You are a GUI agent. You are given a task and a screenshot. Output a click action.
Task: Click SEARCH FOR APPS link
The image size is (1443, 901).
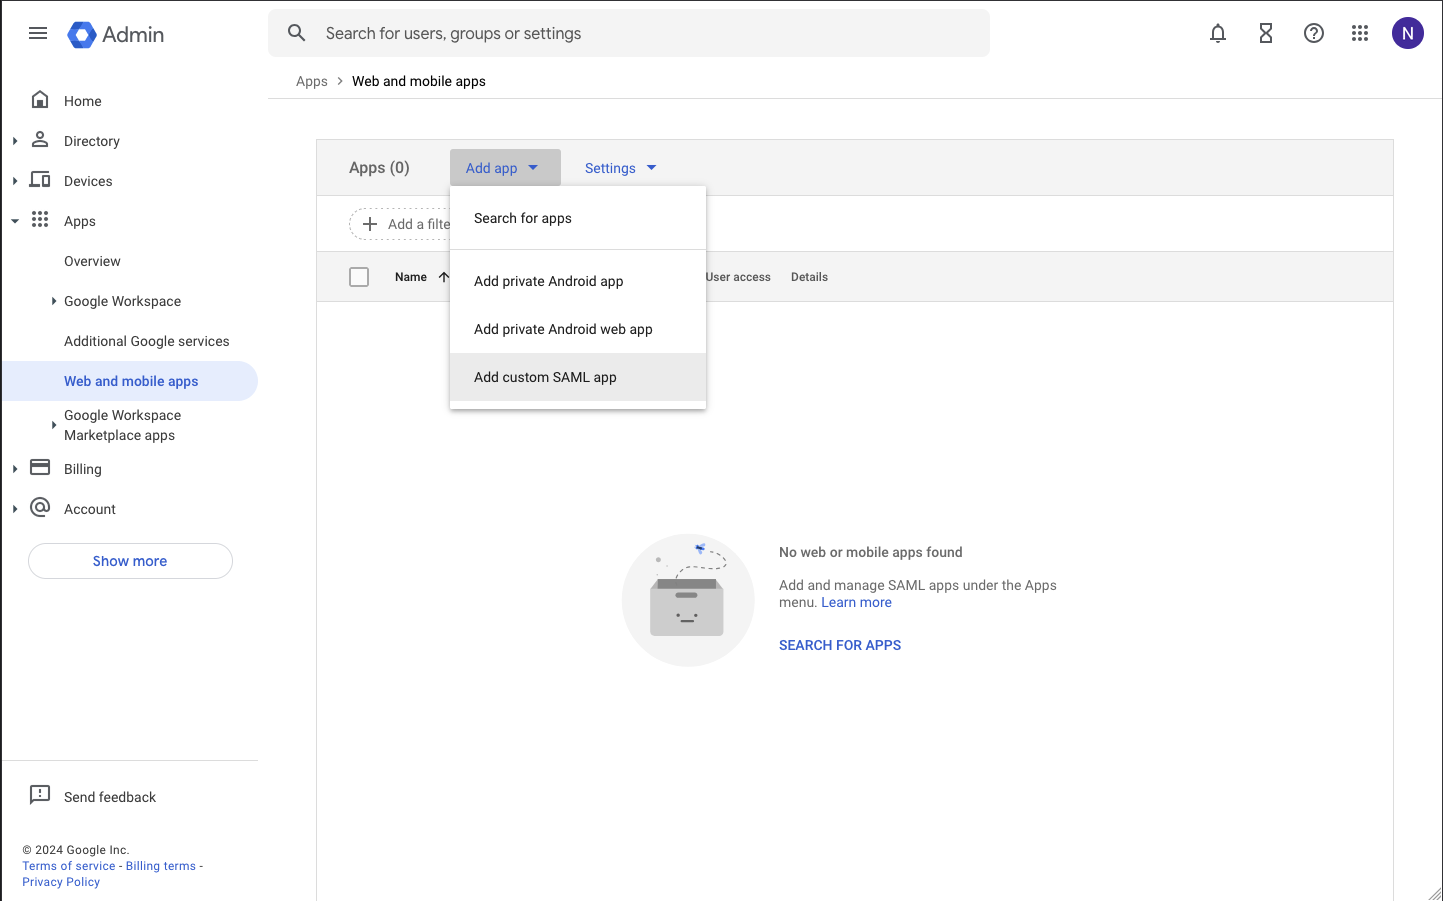coord(840,645)
